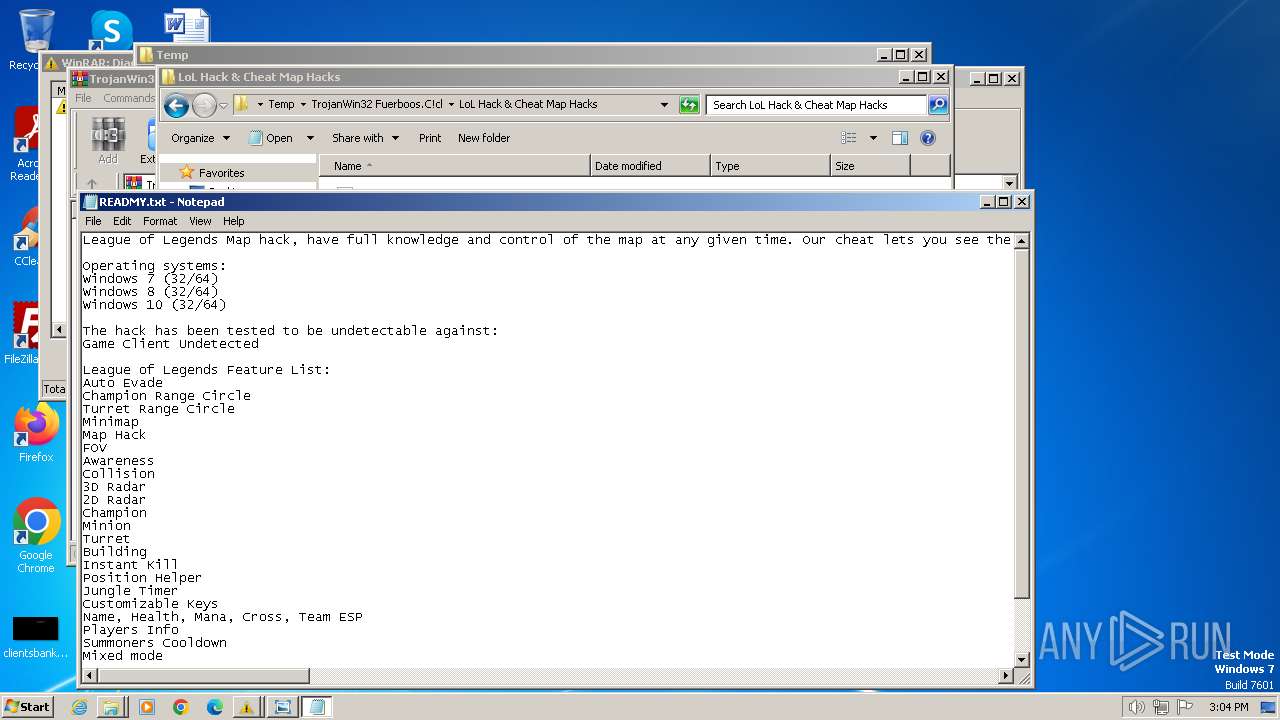Click the Action Center flag icon
The image size is (1280, 720).
click(1186, 707)
